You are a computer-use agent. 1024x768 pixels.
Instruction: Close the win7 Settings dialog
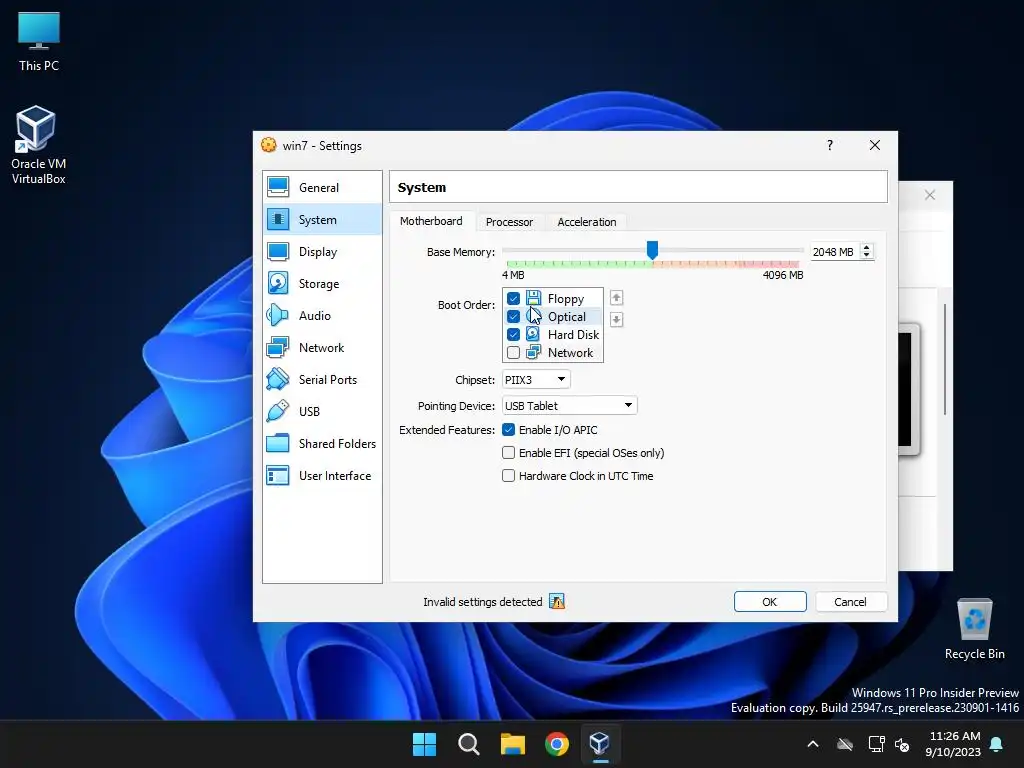coord(874,145)
